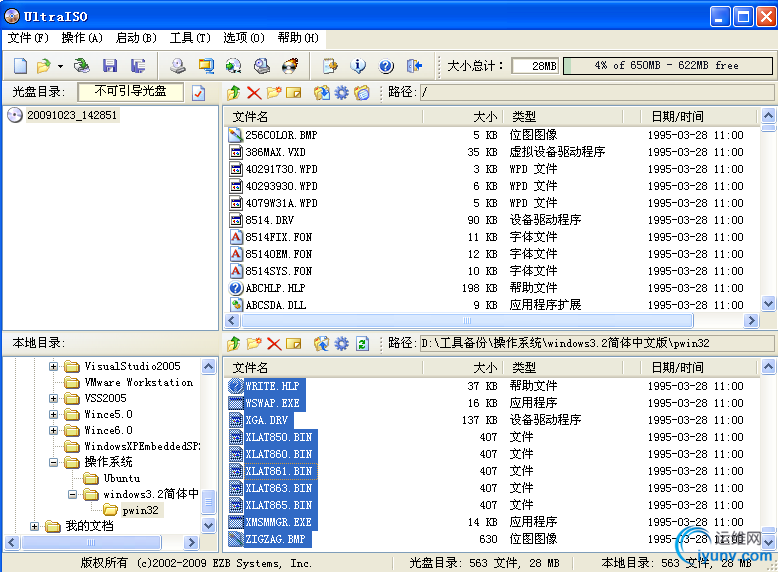Expand the VSS2005 folder node

(x=53, y=398)
